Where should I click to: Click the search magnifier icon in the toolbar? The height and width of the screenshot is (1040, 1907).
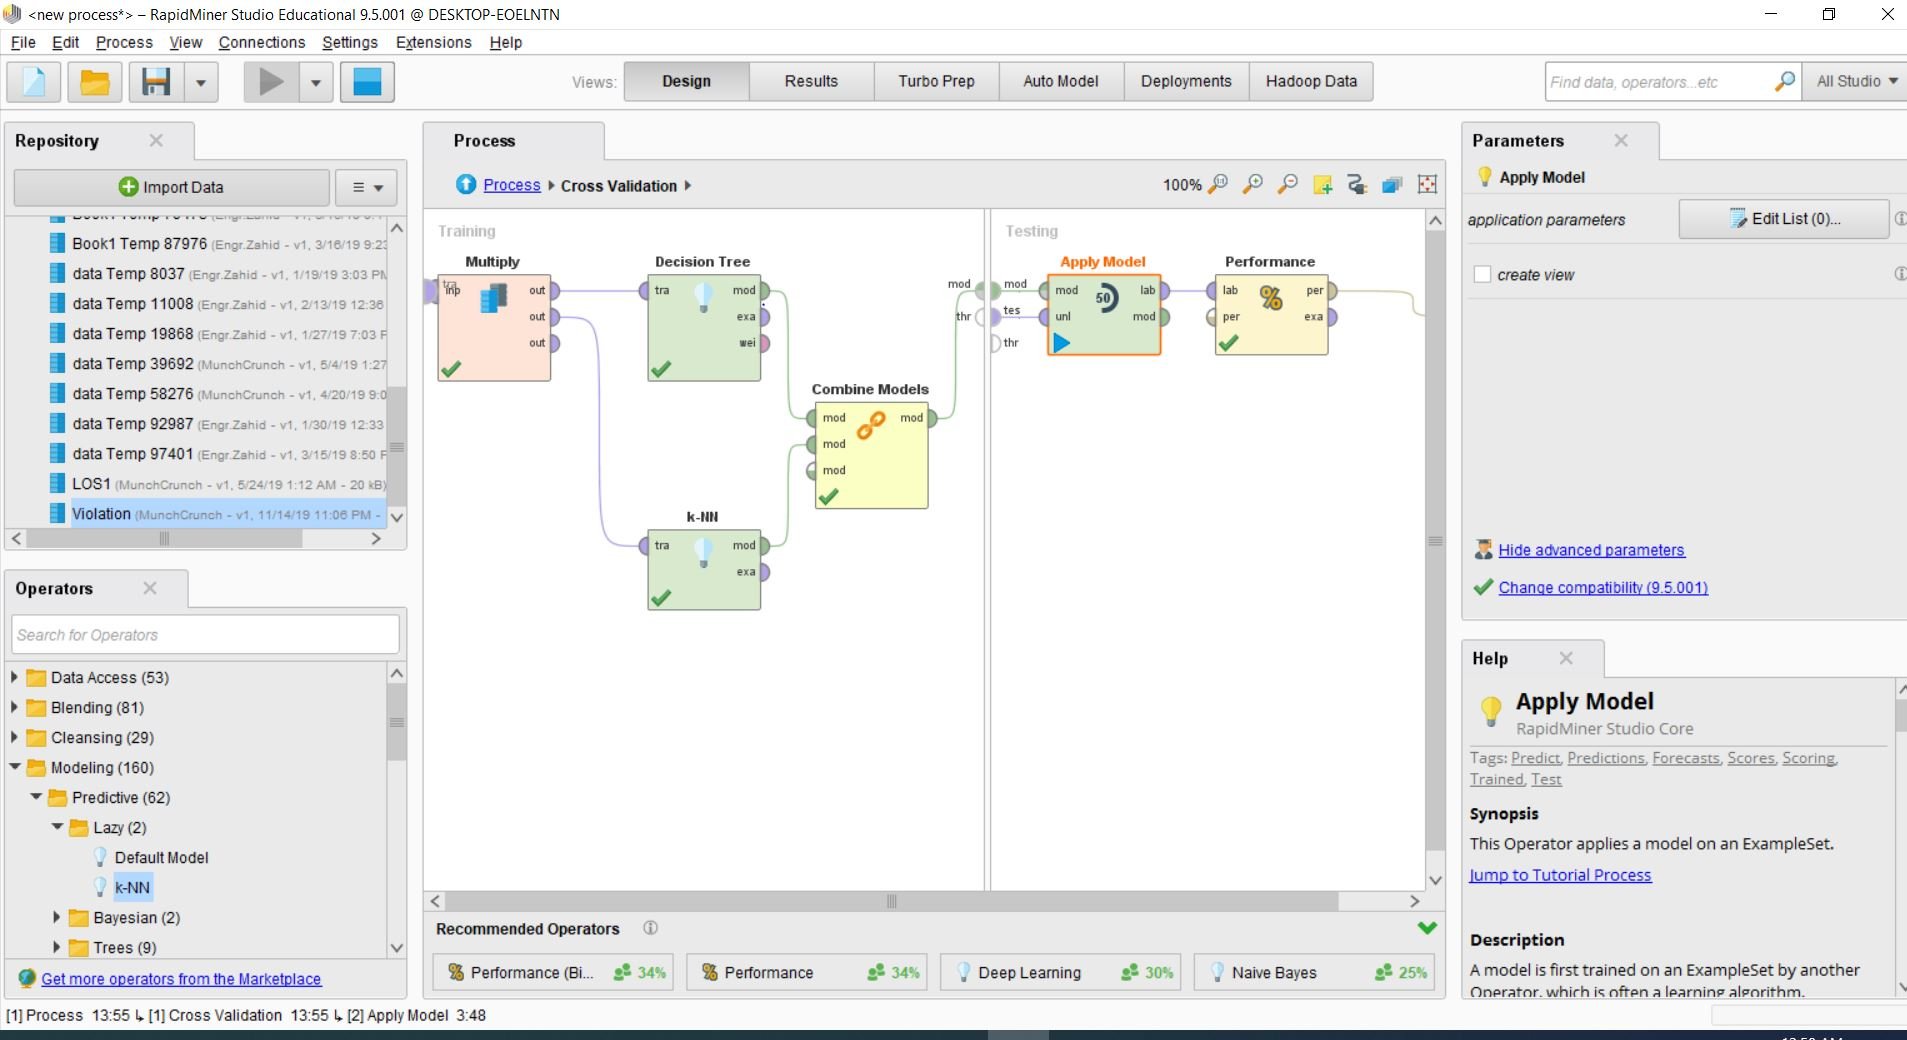pos(1784,81)
